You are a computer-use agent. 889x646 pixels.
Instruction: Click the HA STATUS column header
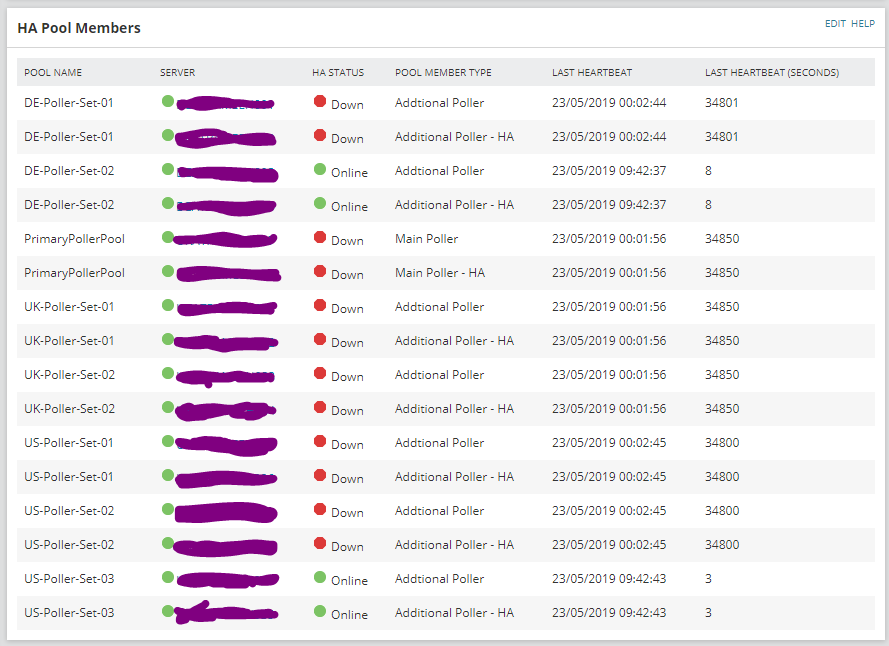pos(338,73)
